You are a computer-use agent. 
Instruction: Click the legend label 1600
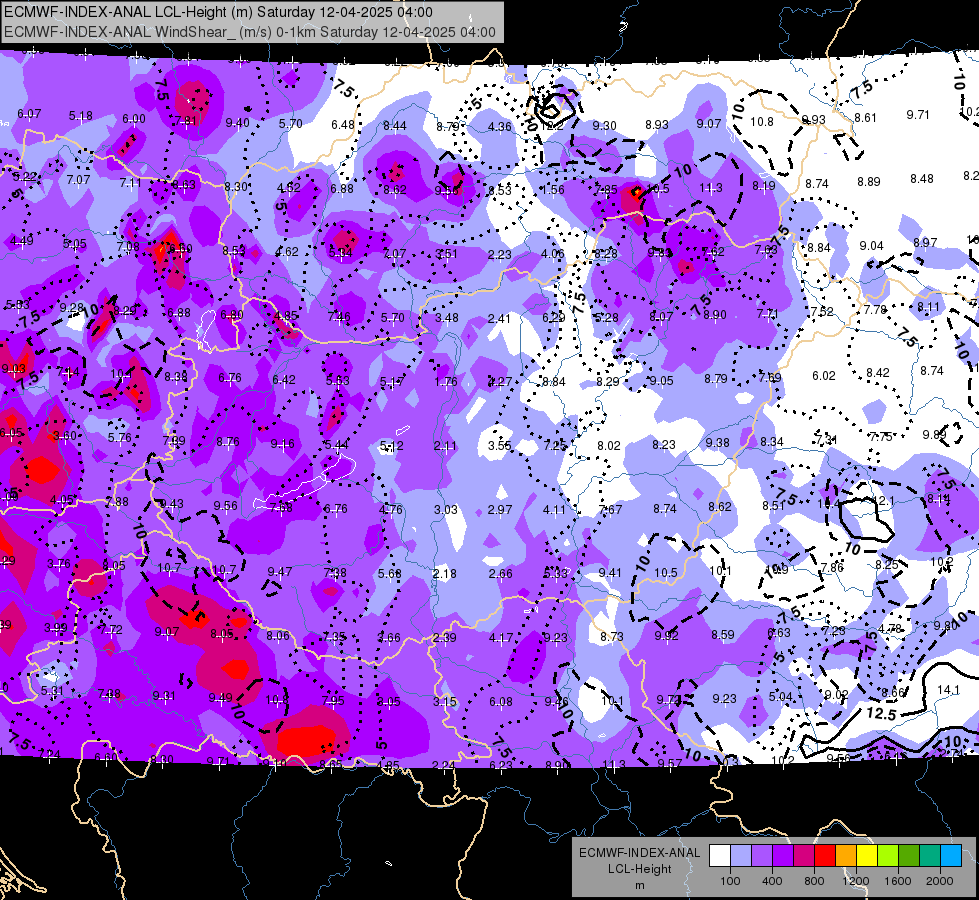point(898,881)
